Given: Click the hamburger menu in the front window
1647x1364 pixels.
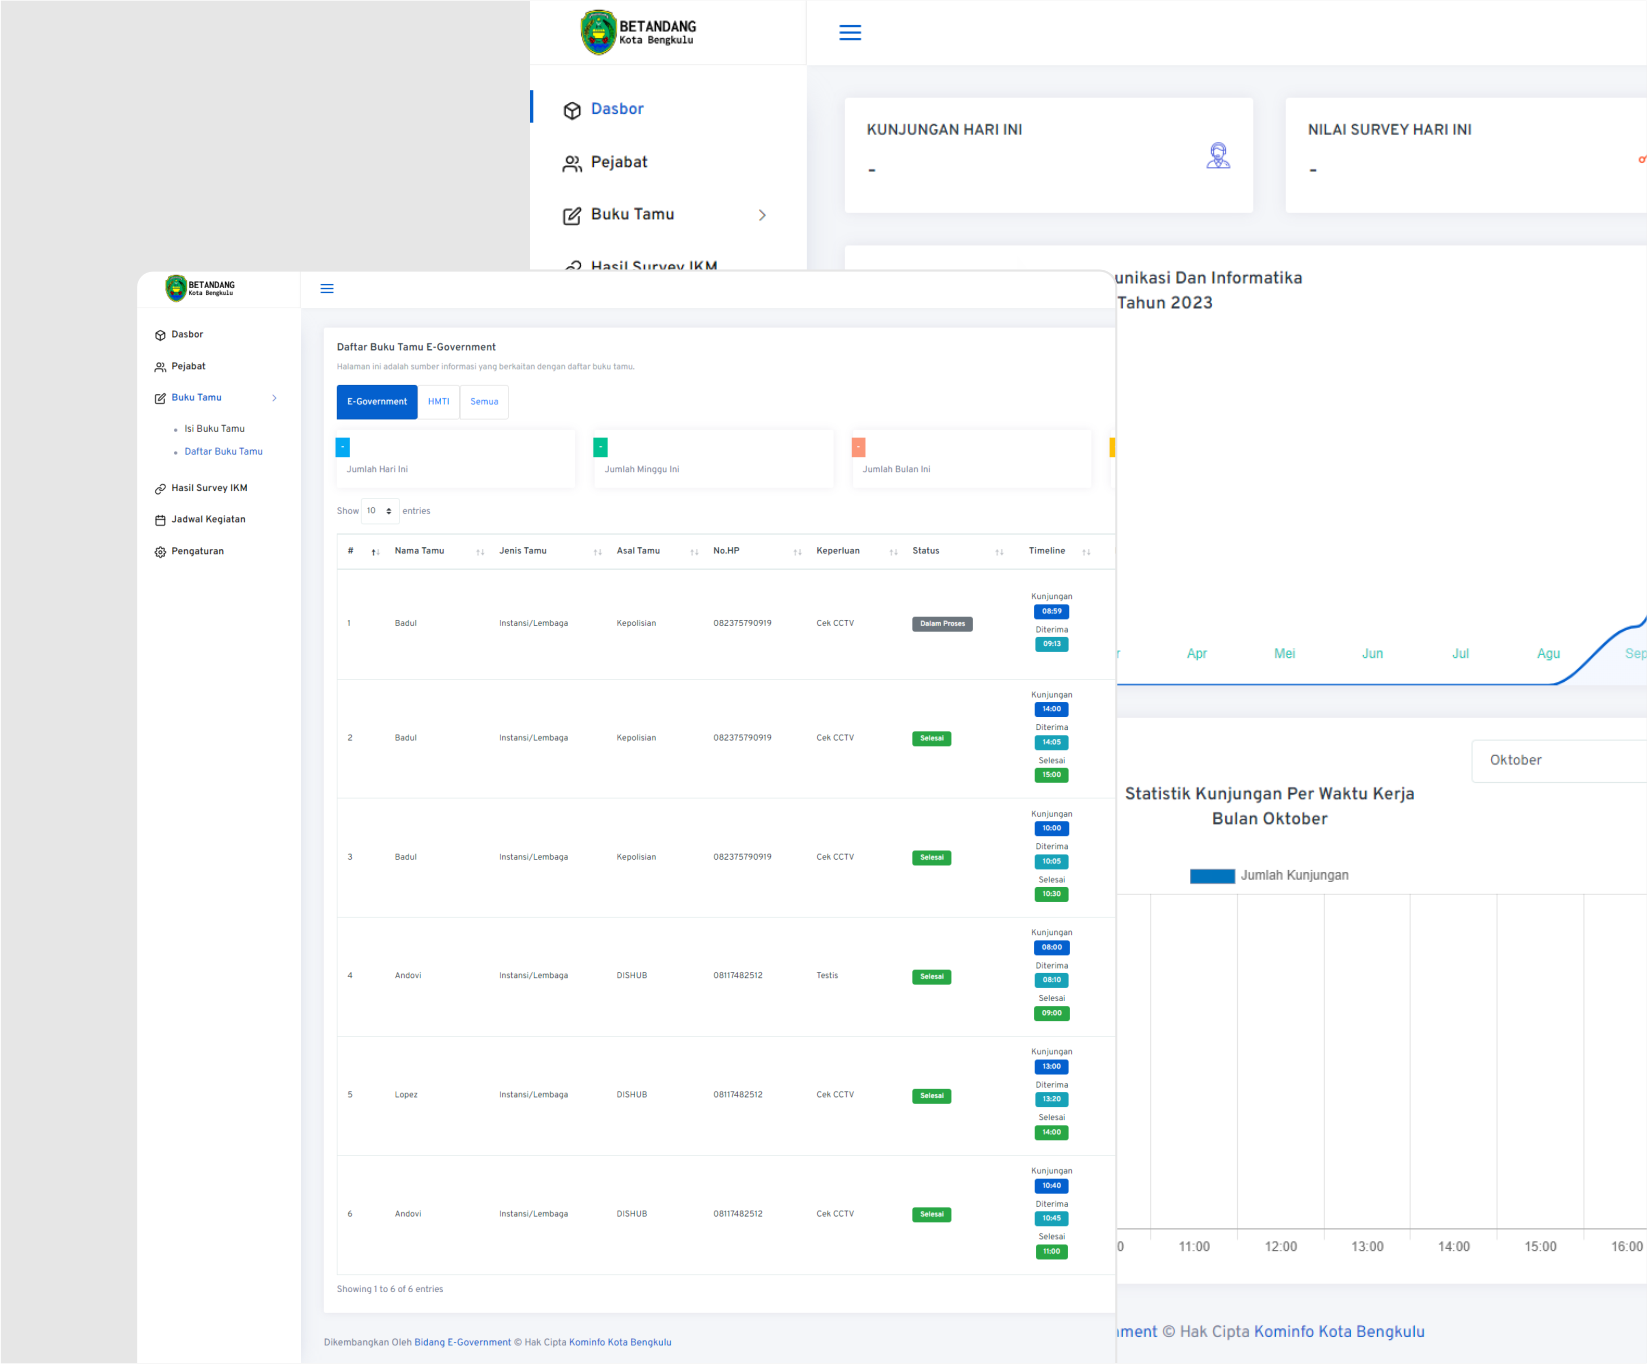Looking at the screenshot, I should pos(327,289).
